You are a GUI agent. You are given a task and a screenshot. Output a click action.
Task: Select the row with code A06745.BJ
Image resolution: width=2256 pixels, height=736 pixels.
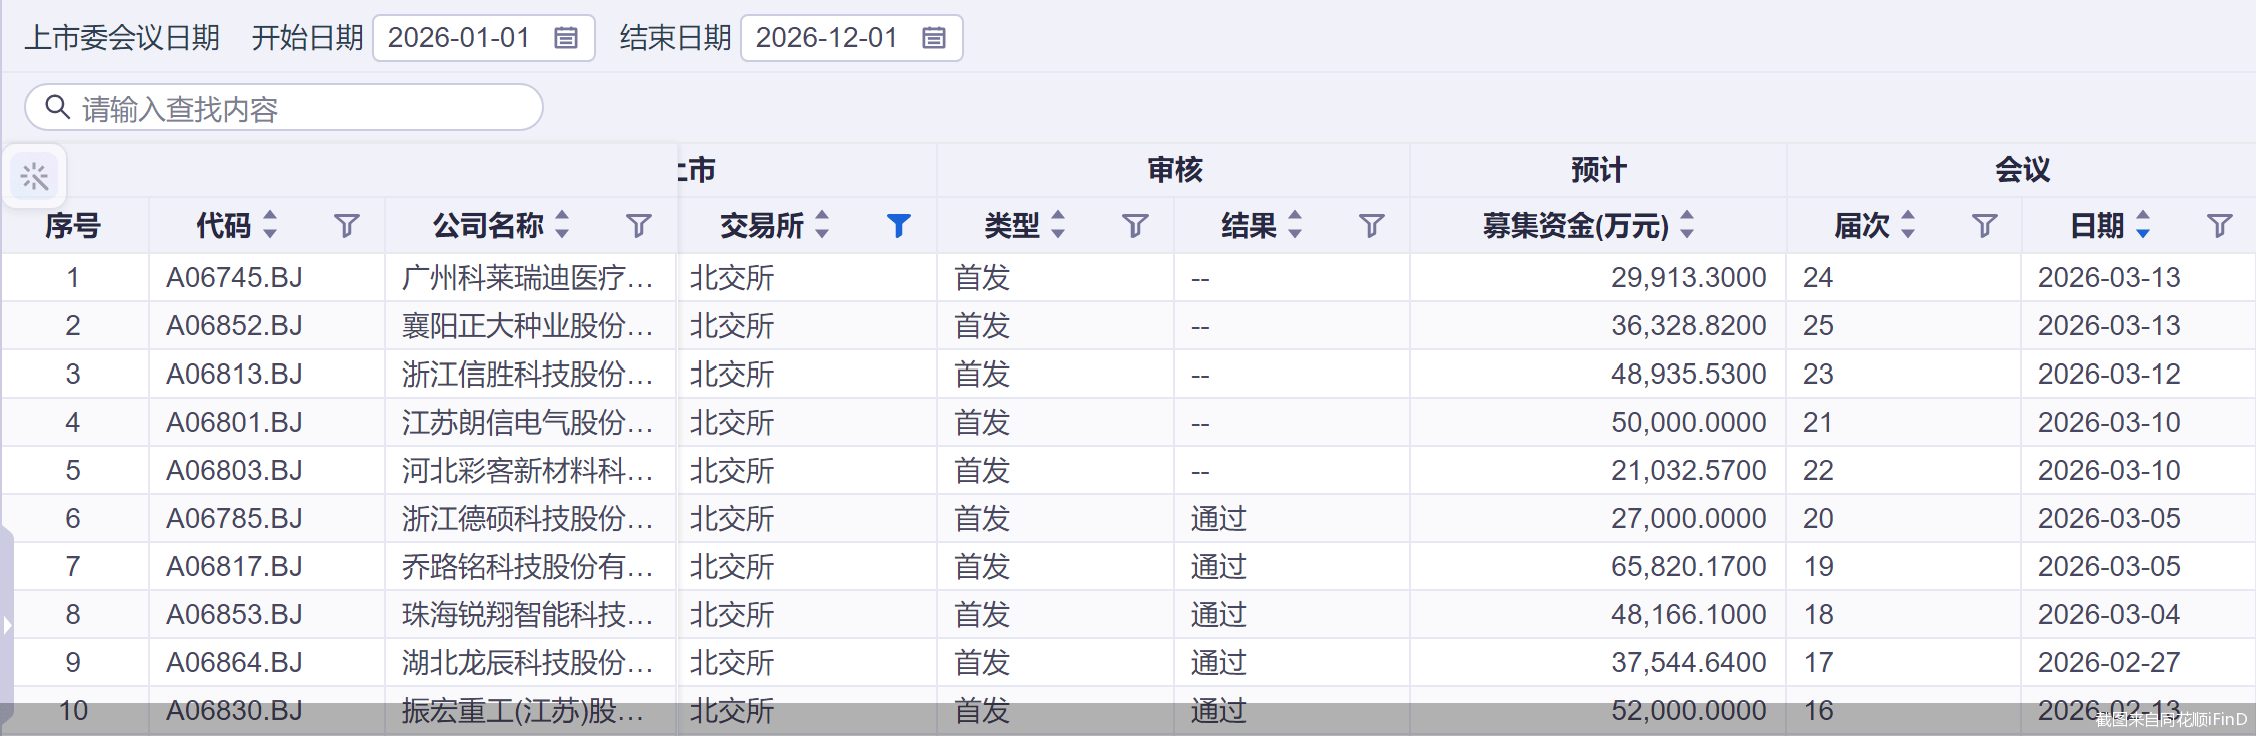coord(234,278)
